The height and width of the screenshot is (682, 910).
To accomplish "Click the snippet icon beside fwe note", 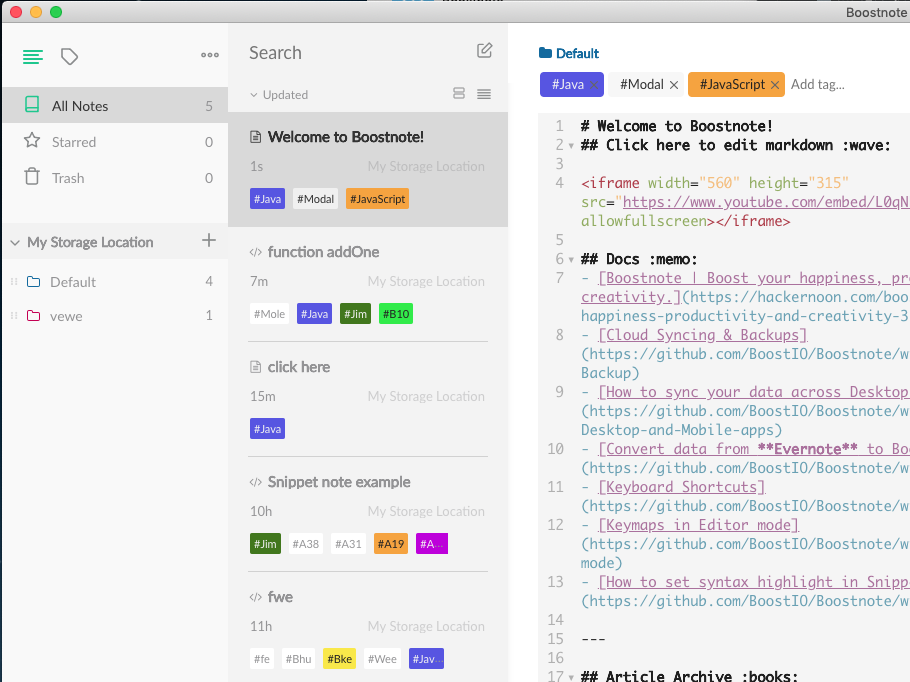I will pyautogui.click(x=255, y=597).
